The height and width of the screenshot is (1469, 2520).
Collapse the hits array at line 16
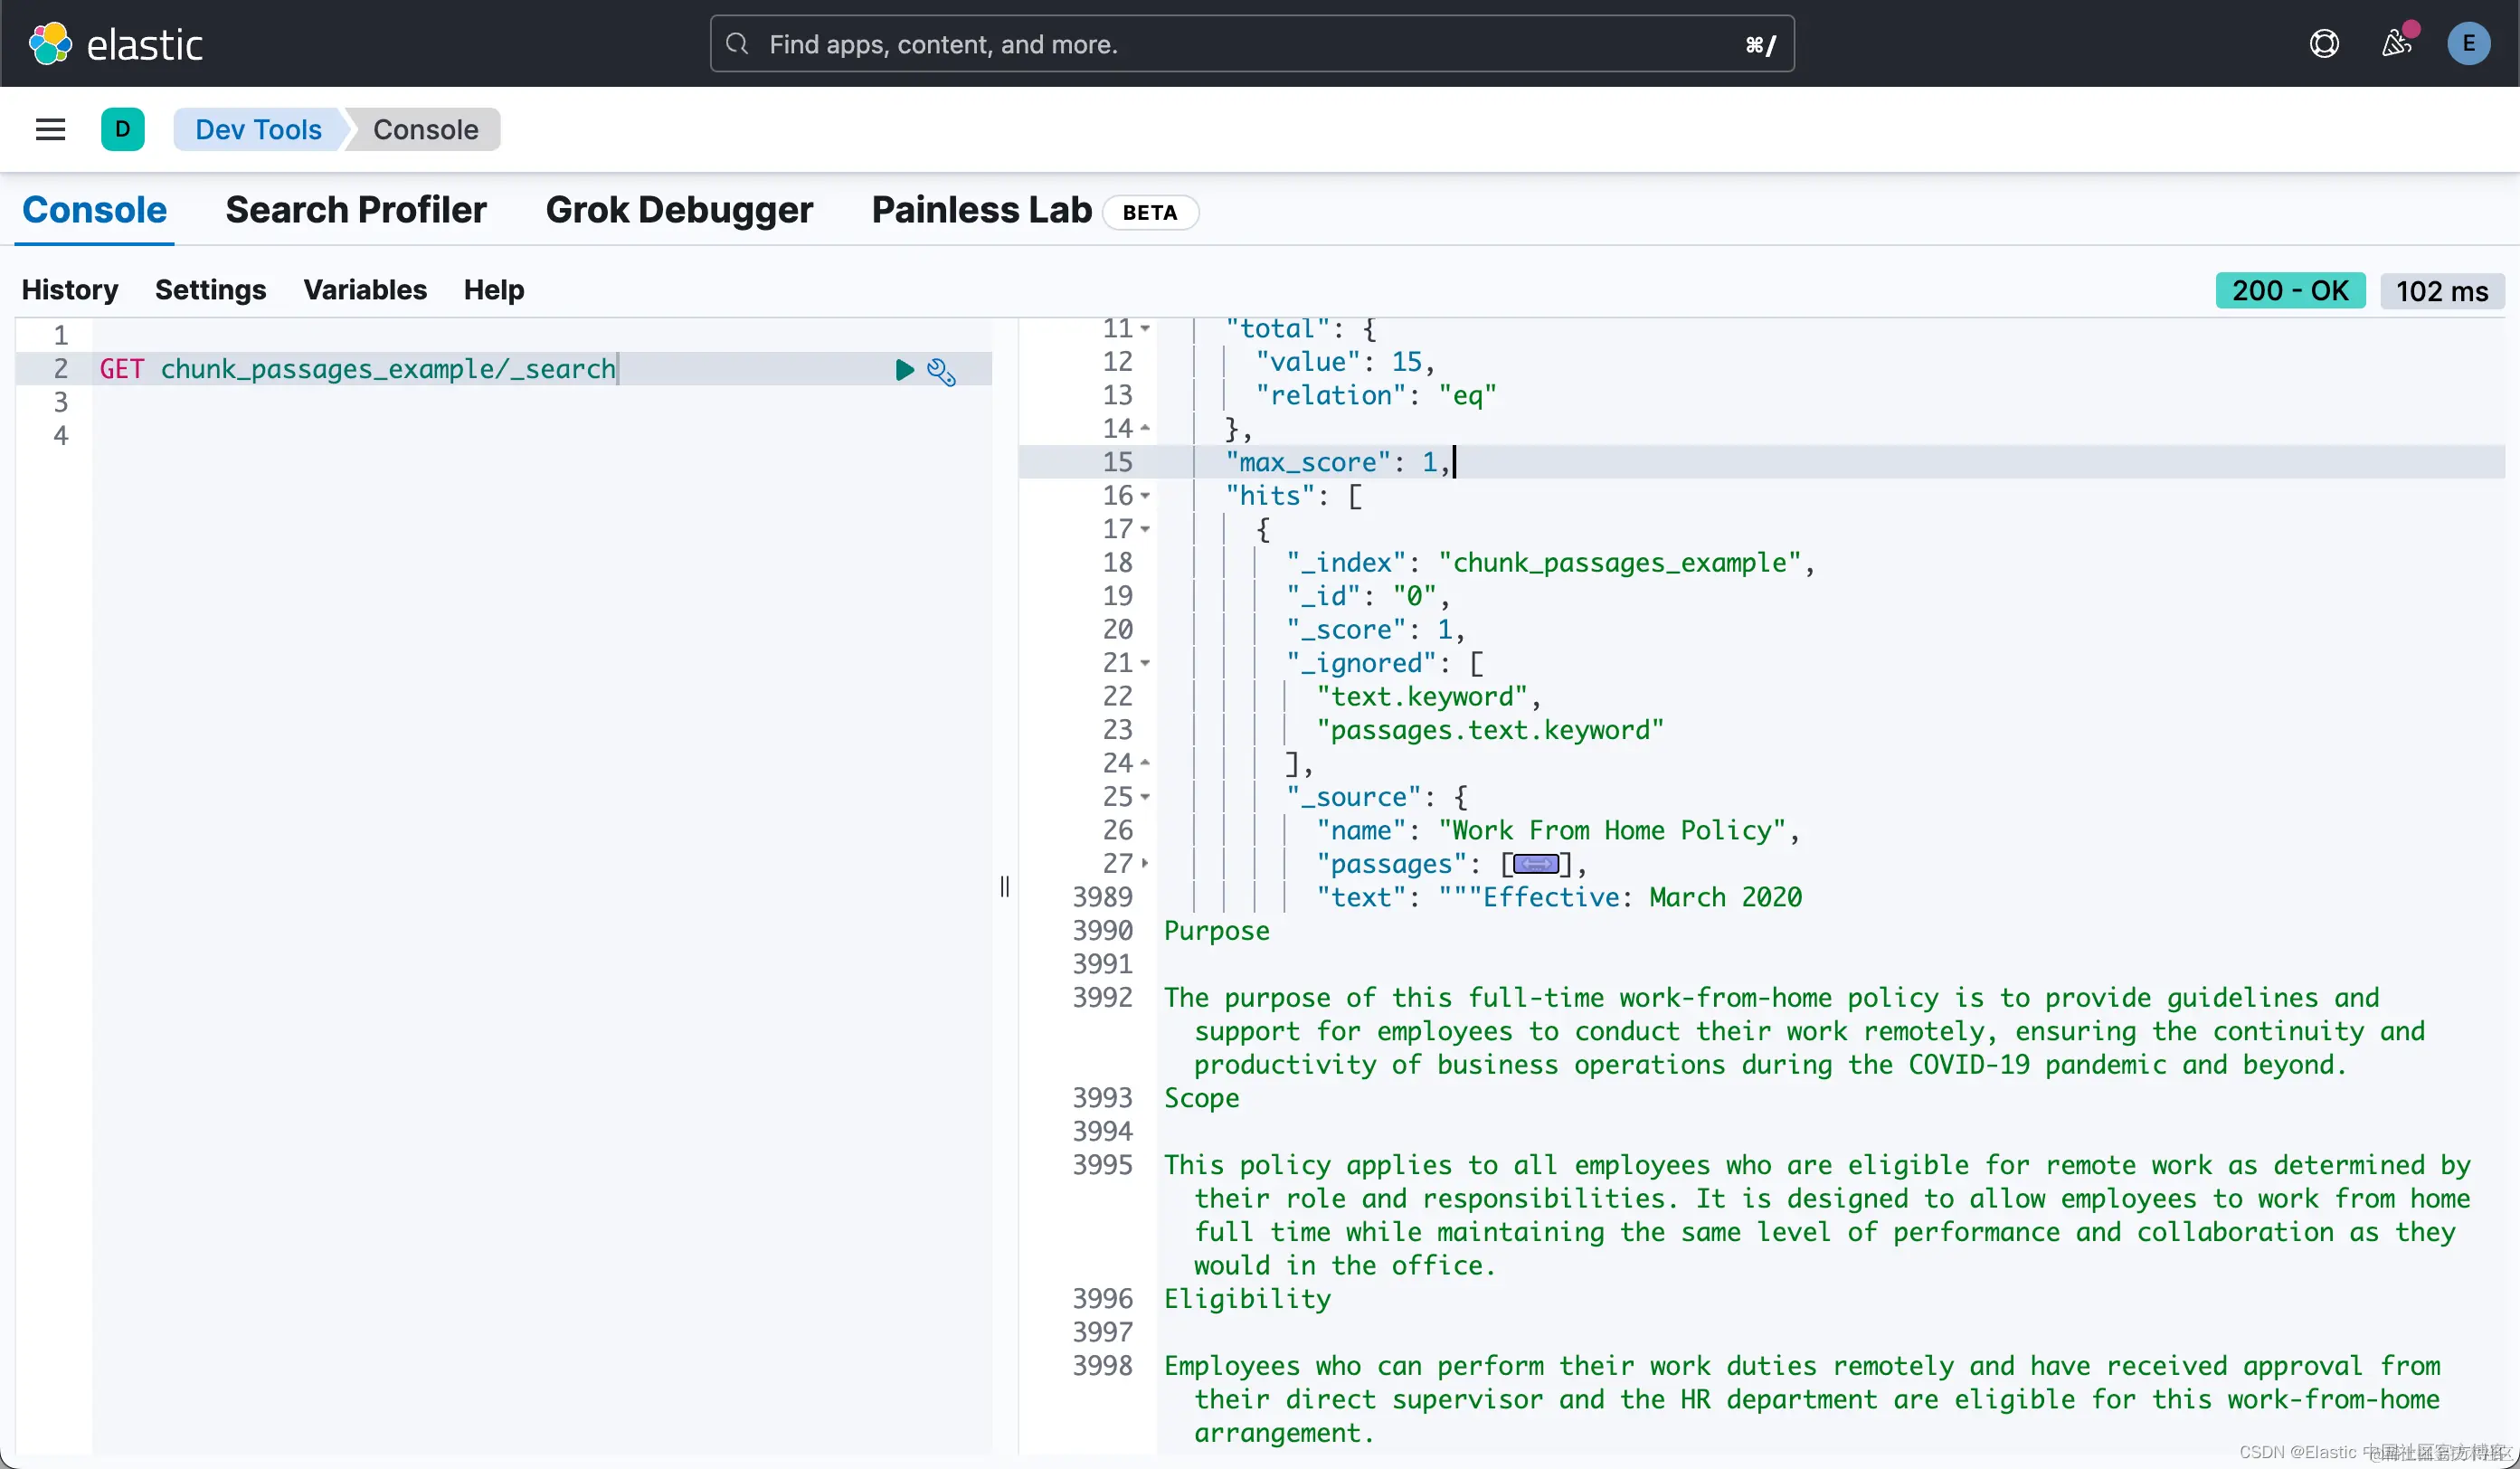click(1146, 496)
